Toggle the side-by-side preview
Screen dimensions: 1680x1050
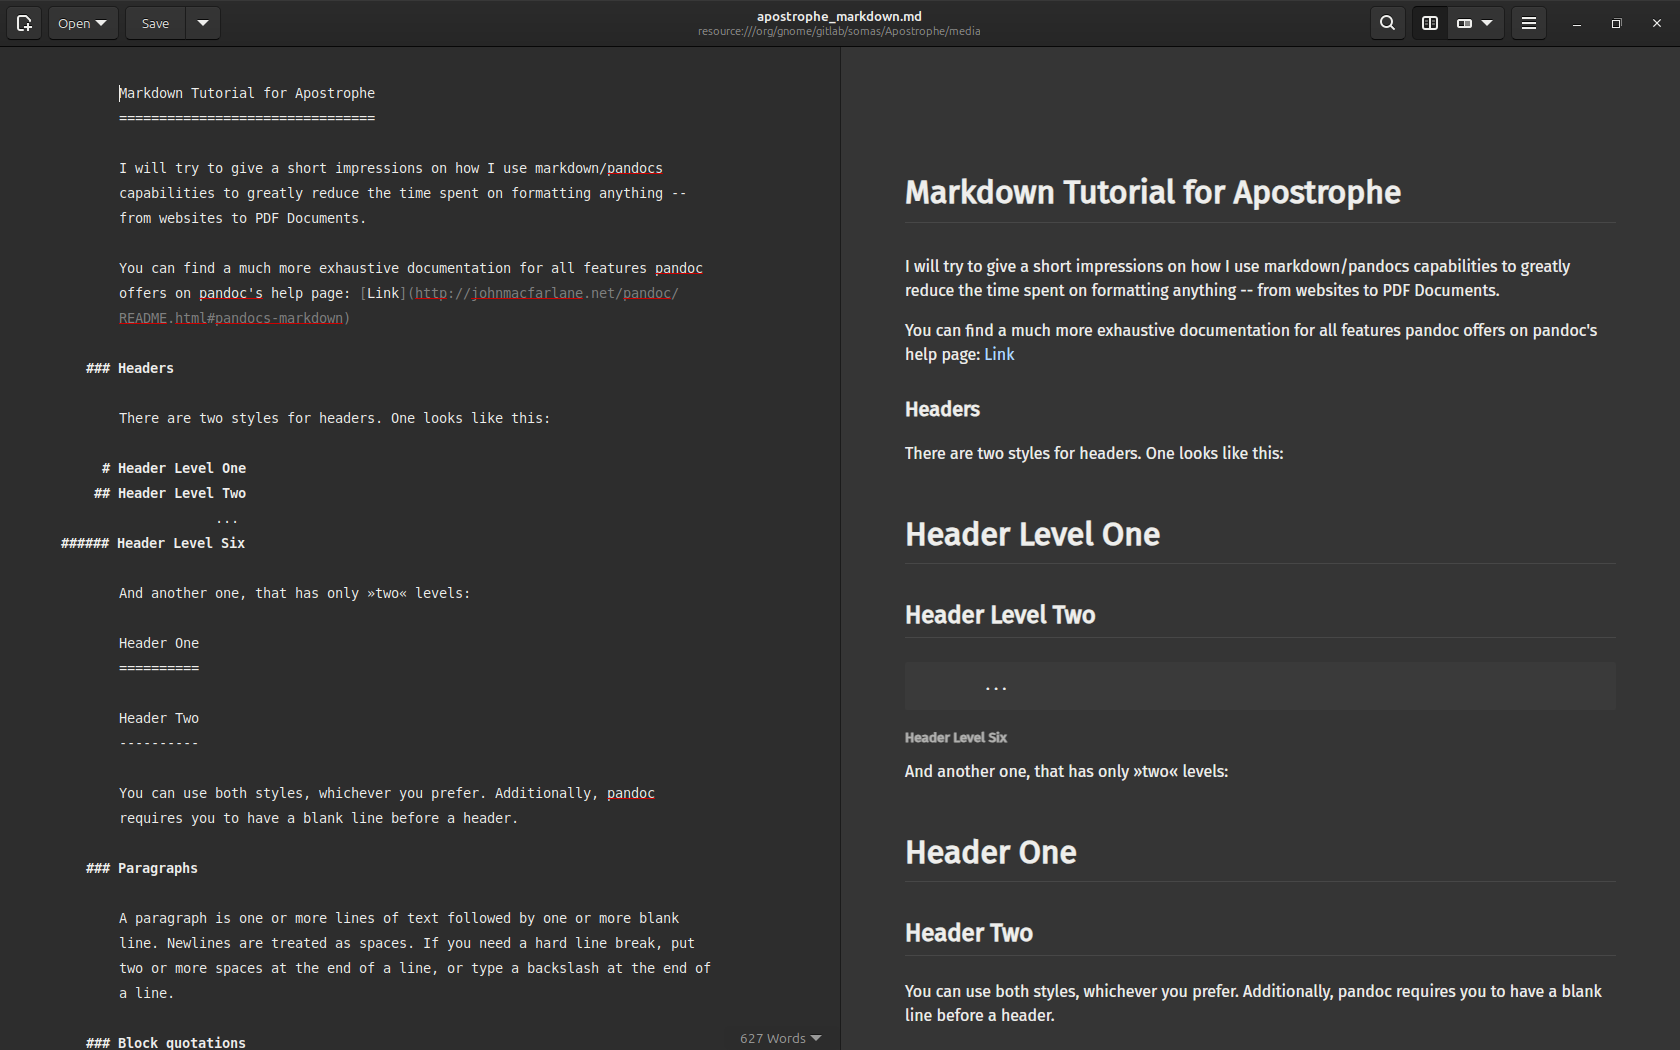(1430, 23)
